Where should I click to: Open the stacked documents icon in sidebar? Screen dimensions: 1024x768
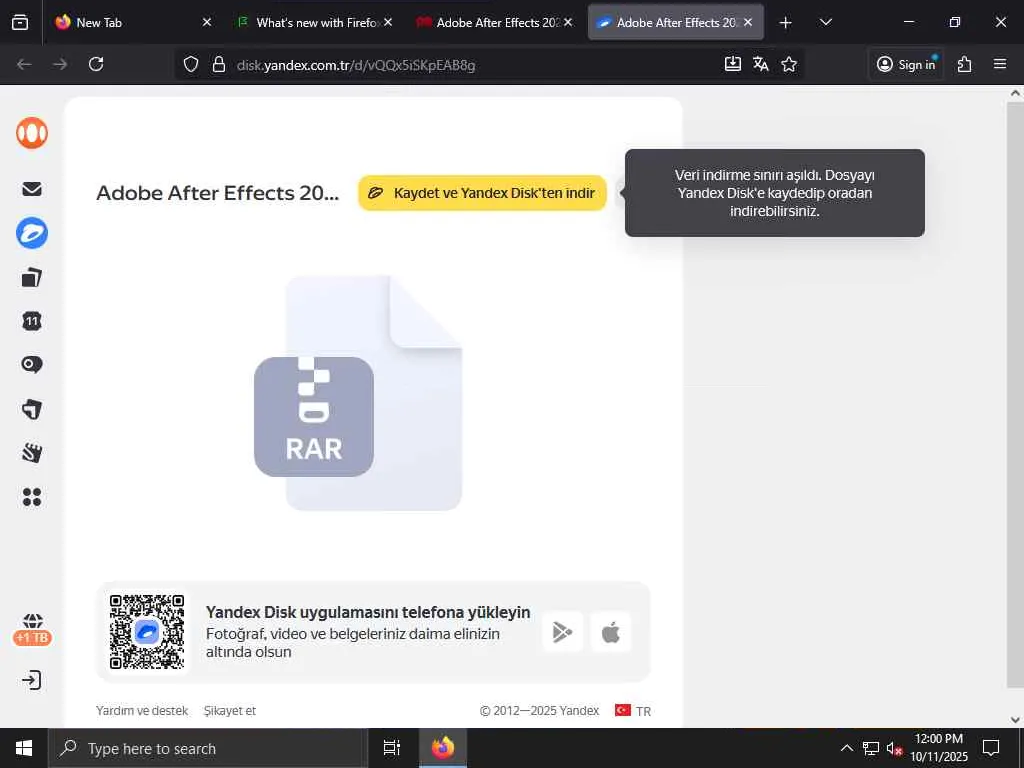32,278
